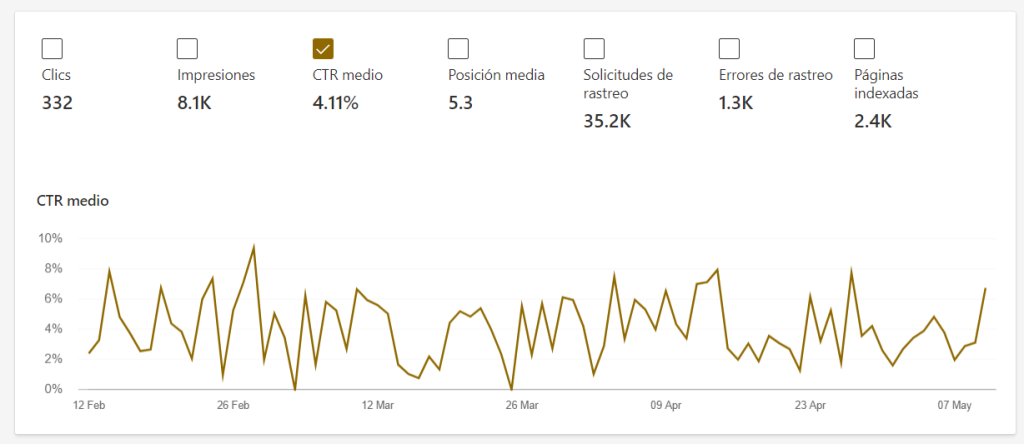Select the 07 May date label
The image size is (1024, 444).
[x=953, y=405]
